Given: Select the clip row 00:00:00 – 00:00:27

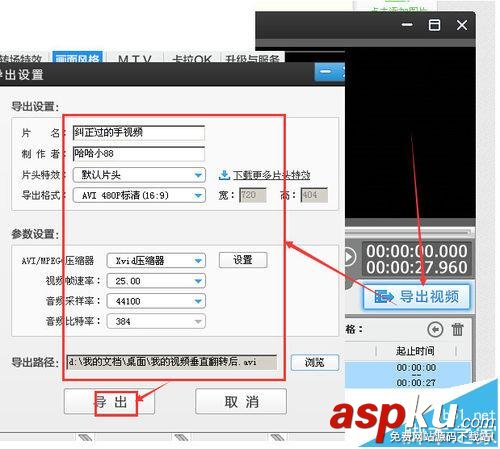Looking at the screenshot, I should (408, 375).
